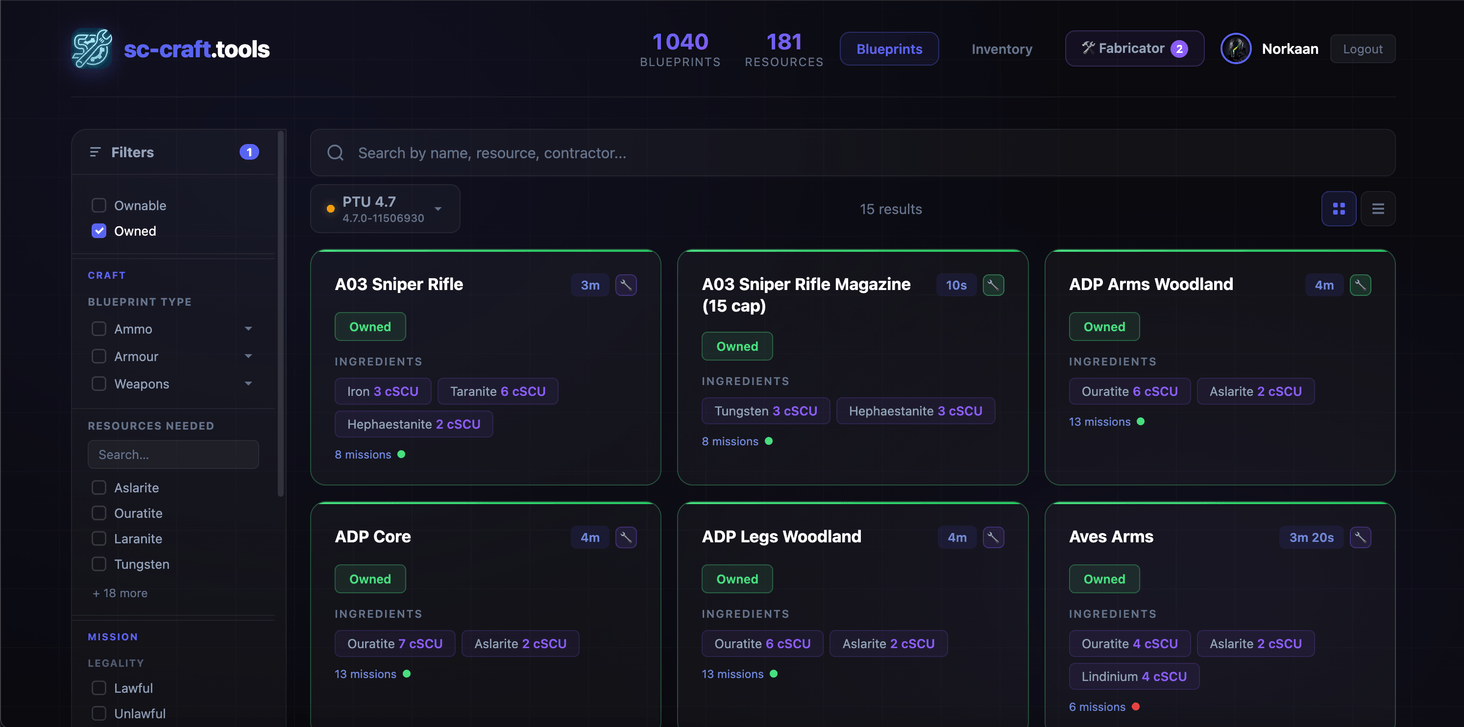Click craft wrench icon on A03 Sniper Rifle
The image size is (1464, 727).
(x=626, y=285)
